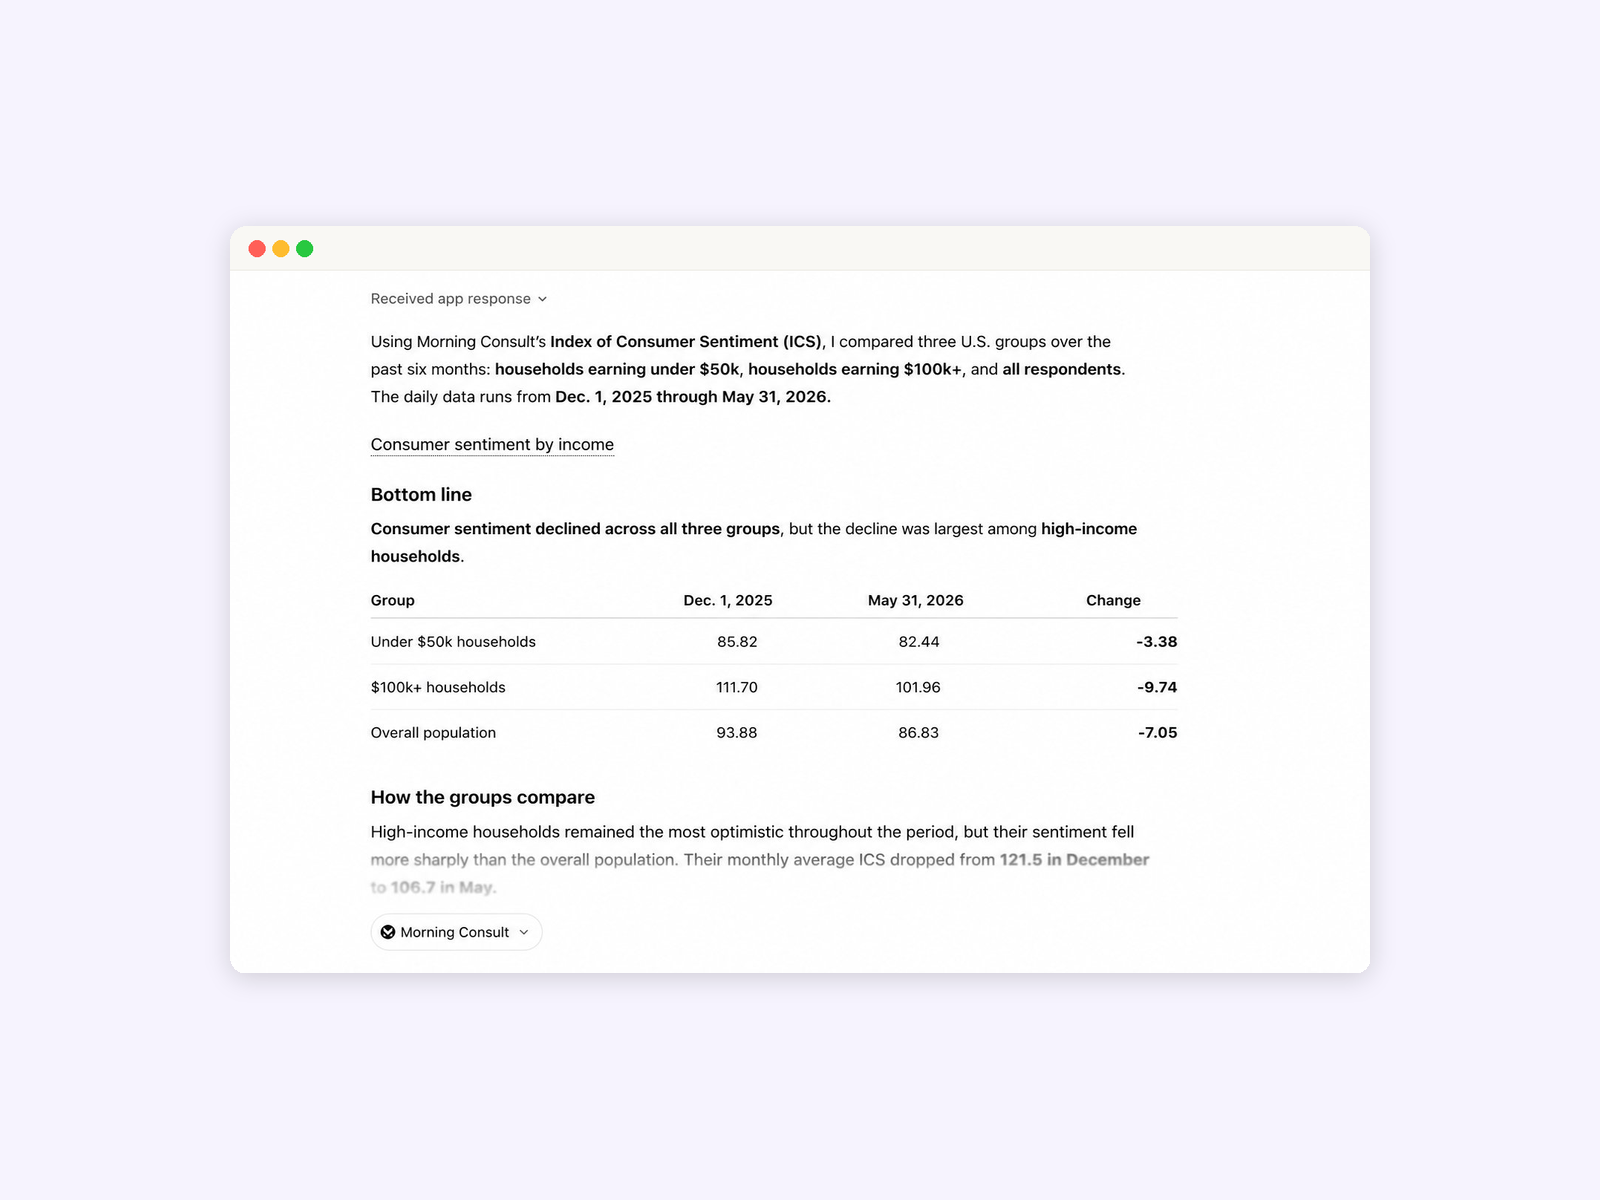Select the Change column header
The width and height of the screenshot is (1600, 1200).
coord(1113,600)
